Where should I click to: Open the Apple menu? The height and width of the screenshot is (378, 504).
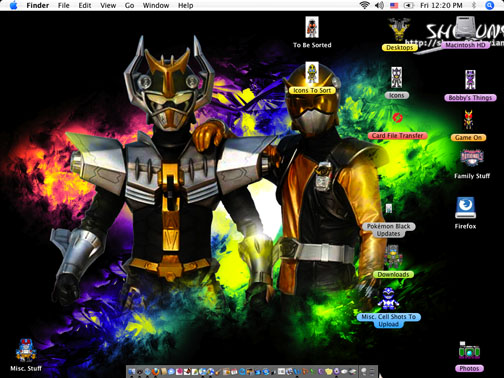[13, 5]
